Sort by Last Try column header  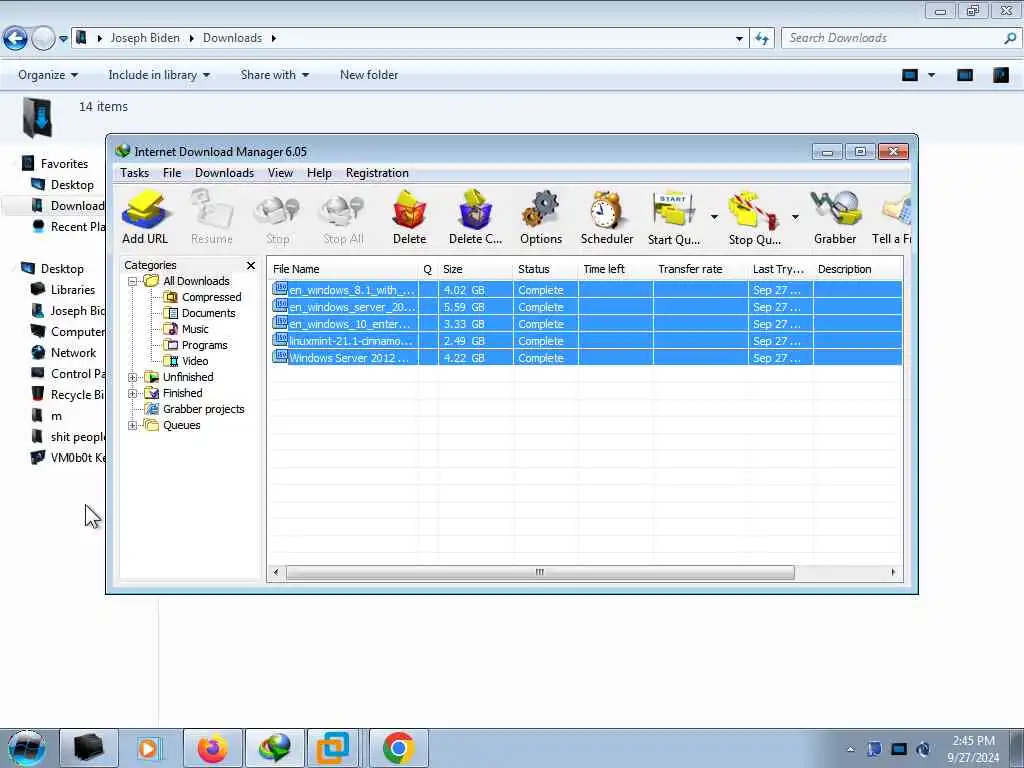[780, 269]
